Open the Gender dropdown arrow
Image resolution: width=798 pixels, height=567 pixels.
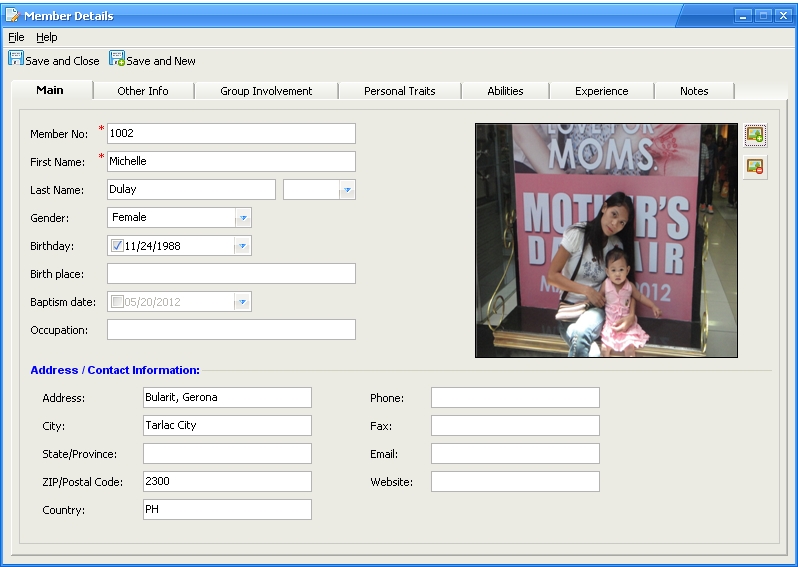point(243,218)
